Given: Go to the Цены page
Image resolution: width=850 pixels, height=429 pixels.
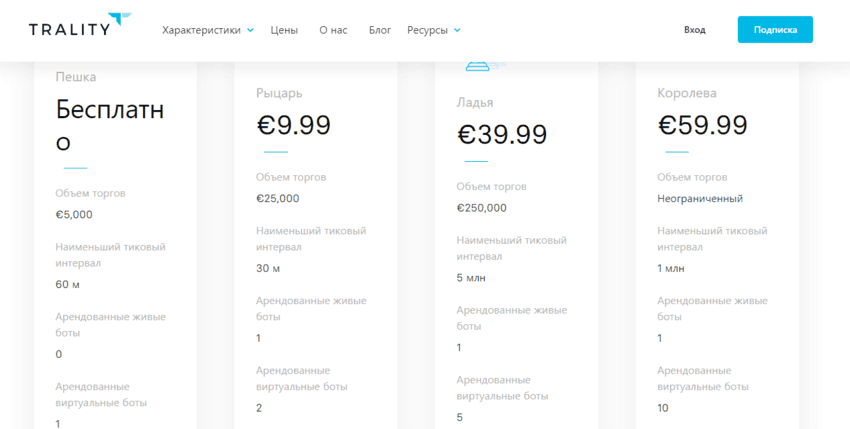Looking at the screenshot, I should (x=284, y=30).
